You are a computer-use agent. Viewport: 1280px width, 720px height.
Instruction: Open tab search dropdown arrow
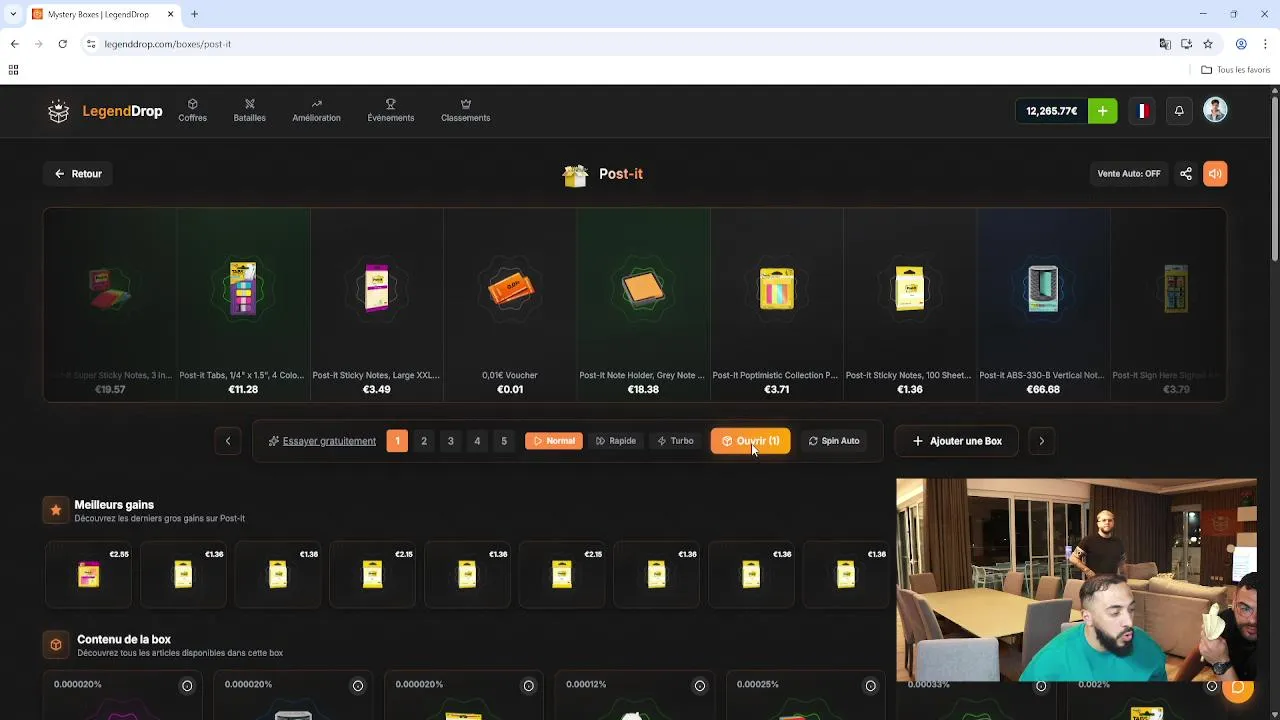click(x=13, y=14)
